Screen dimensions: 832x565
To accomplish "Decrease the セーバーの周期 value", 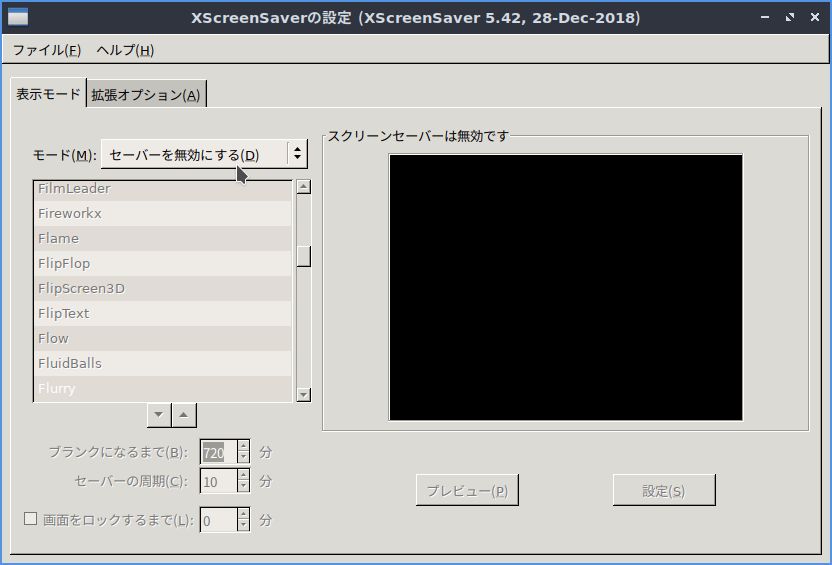I will click(244, 487).
